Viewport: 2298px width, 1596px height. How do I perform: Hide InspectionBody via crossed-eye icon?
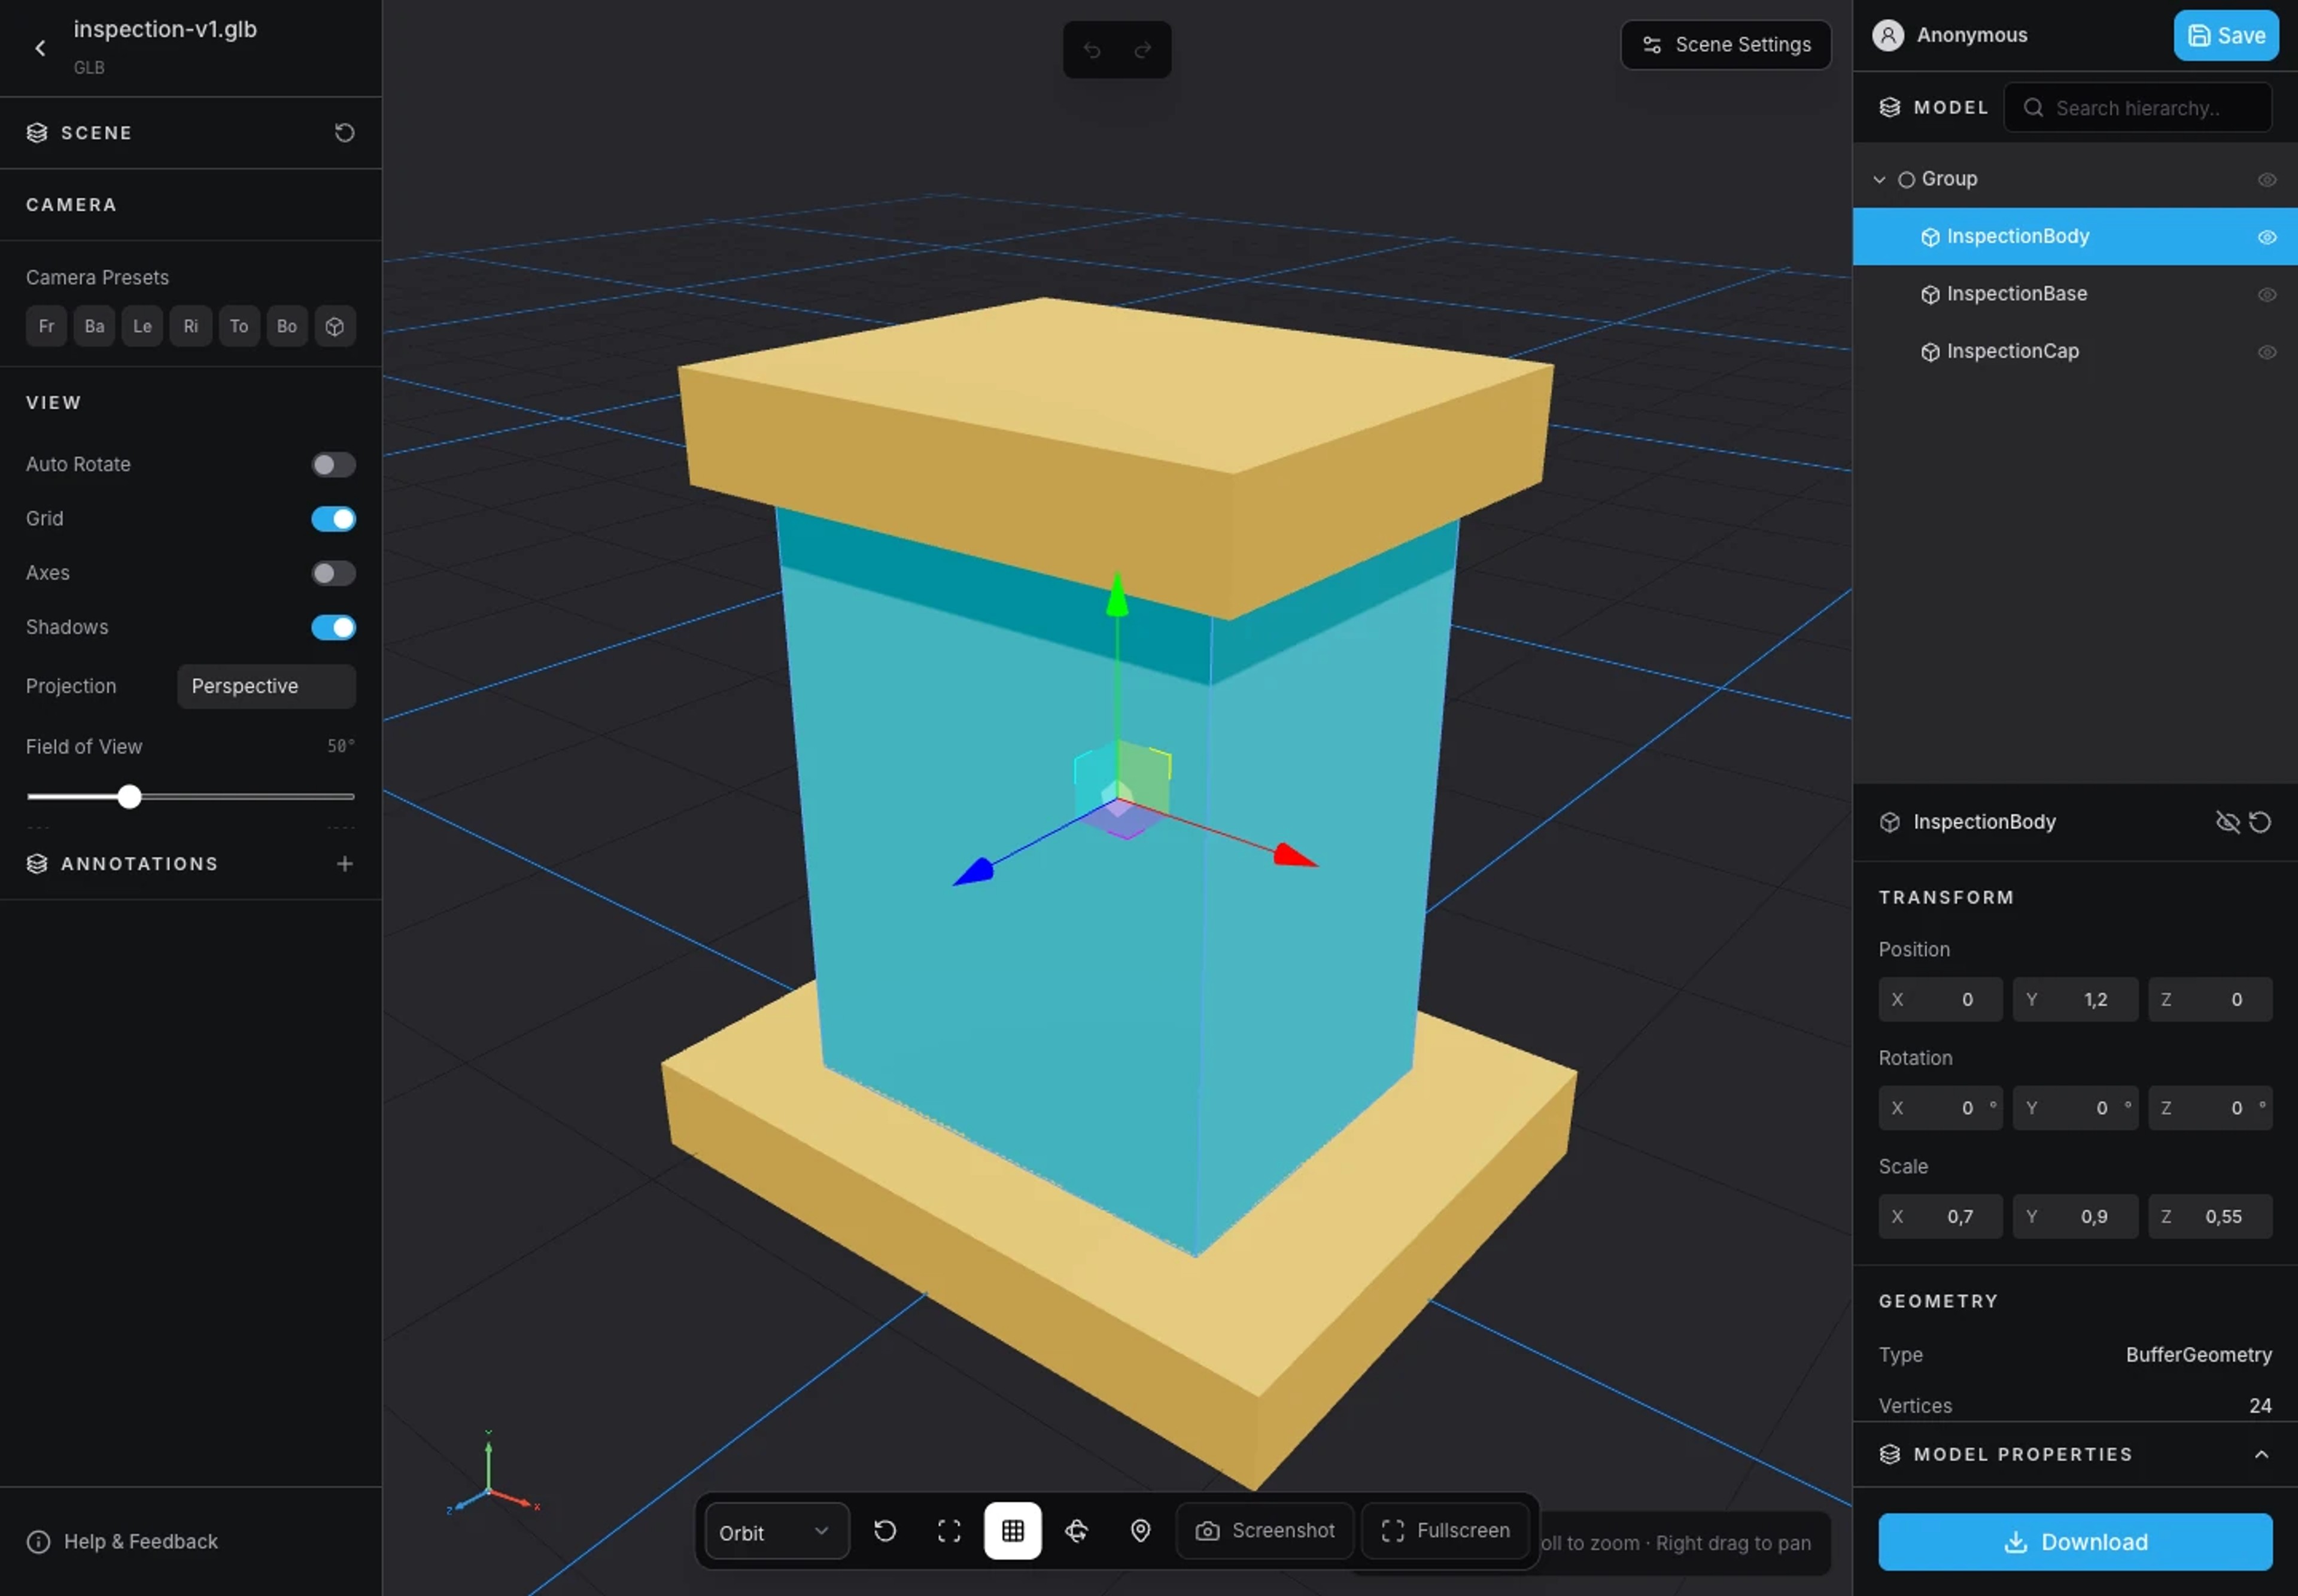pos(2227,822)
